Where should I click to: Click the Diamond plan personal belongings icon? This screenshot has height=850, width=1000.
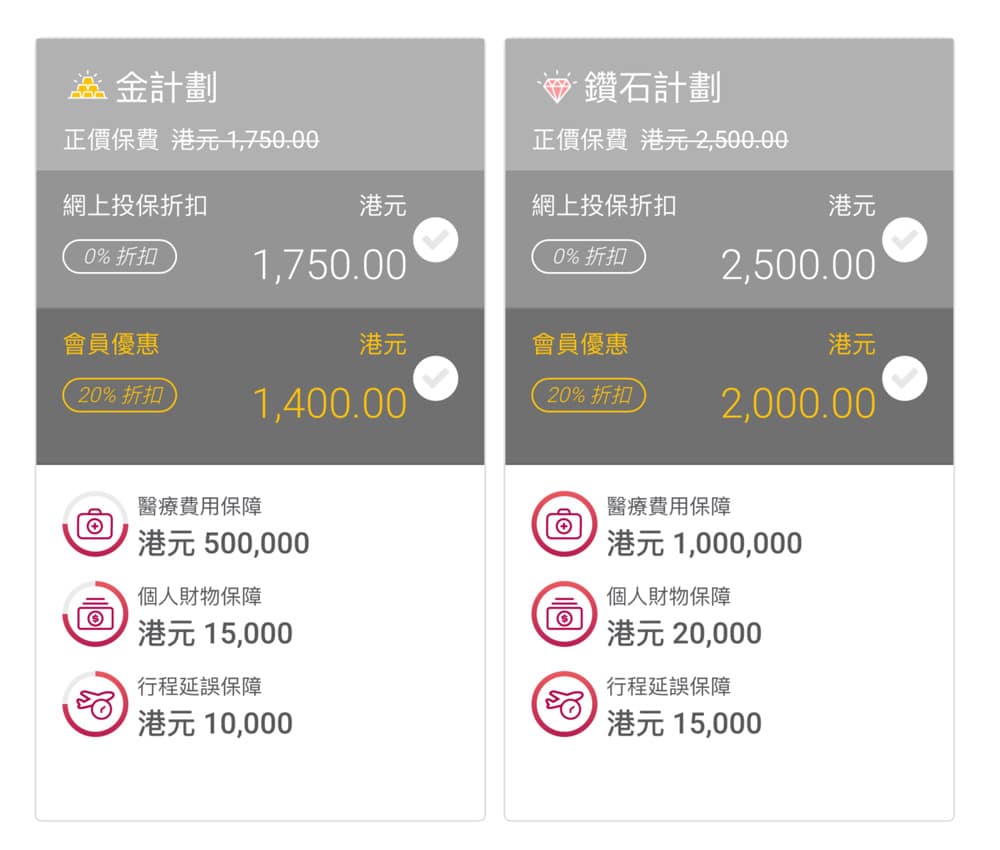[x=564, y=615]
